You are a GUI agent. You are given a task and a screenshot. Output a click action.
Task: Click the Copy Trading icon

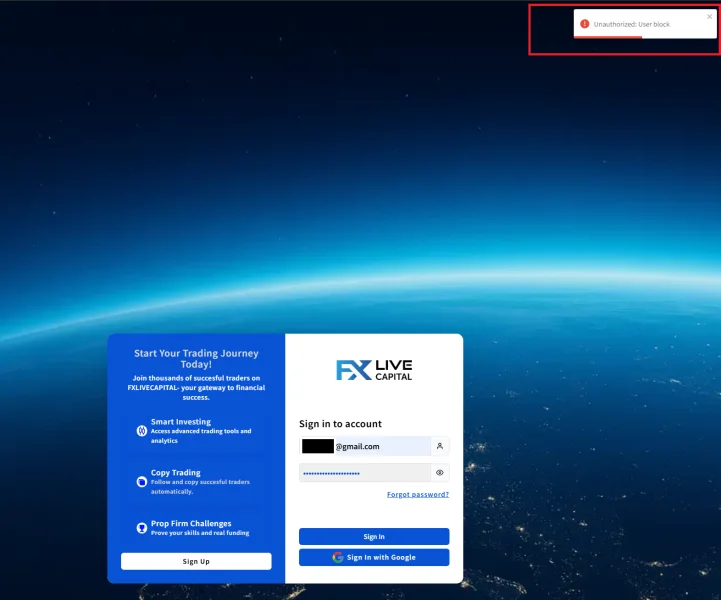point(142,482)
